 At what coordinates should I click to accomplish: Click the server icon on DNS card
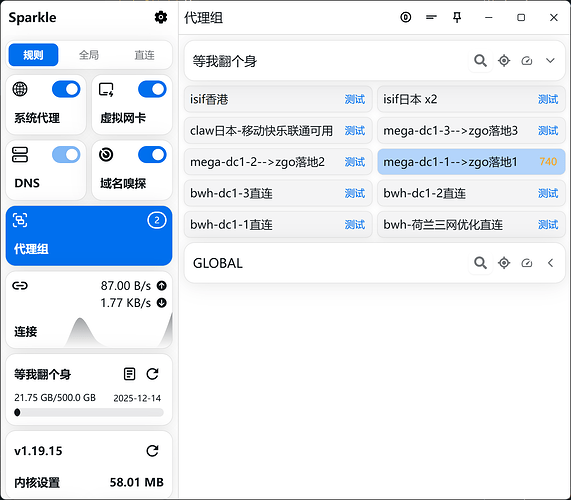tap(20, 154)
